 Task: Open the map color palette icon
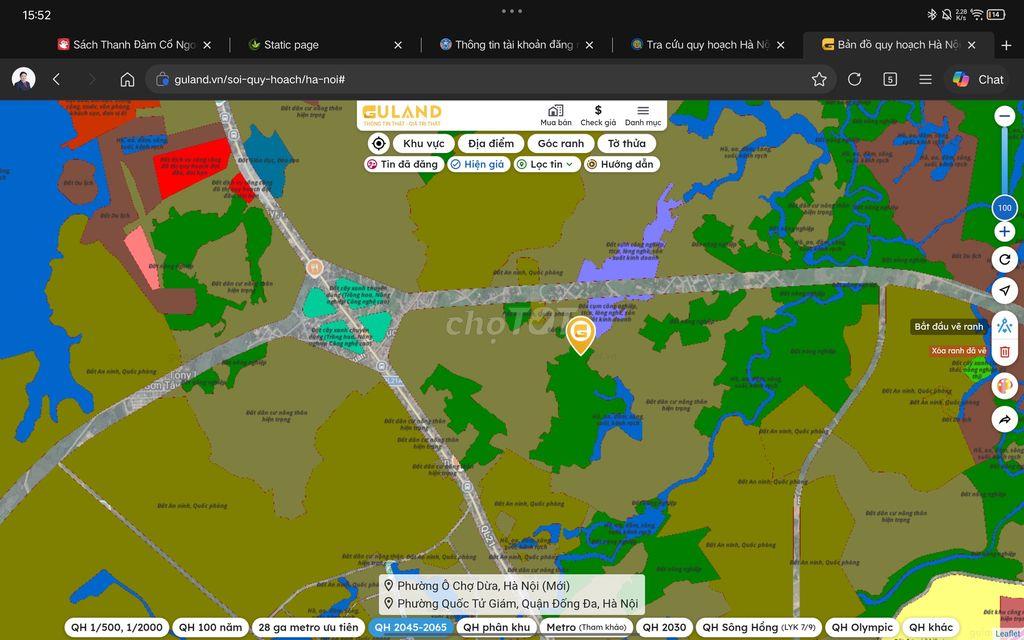tap(1004, 385)
